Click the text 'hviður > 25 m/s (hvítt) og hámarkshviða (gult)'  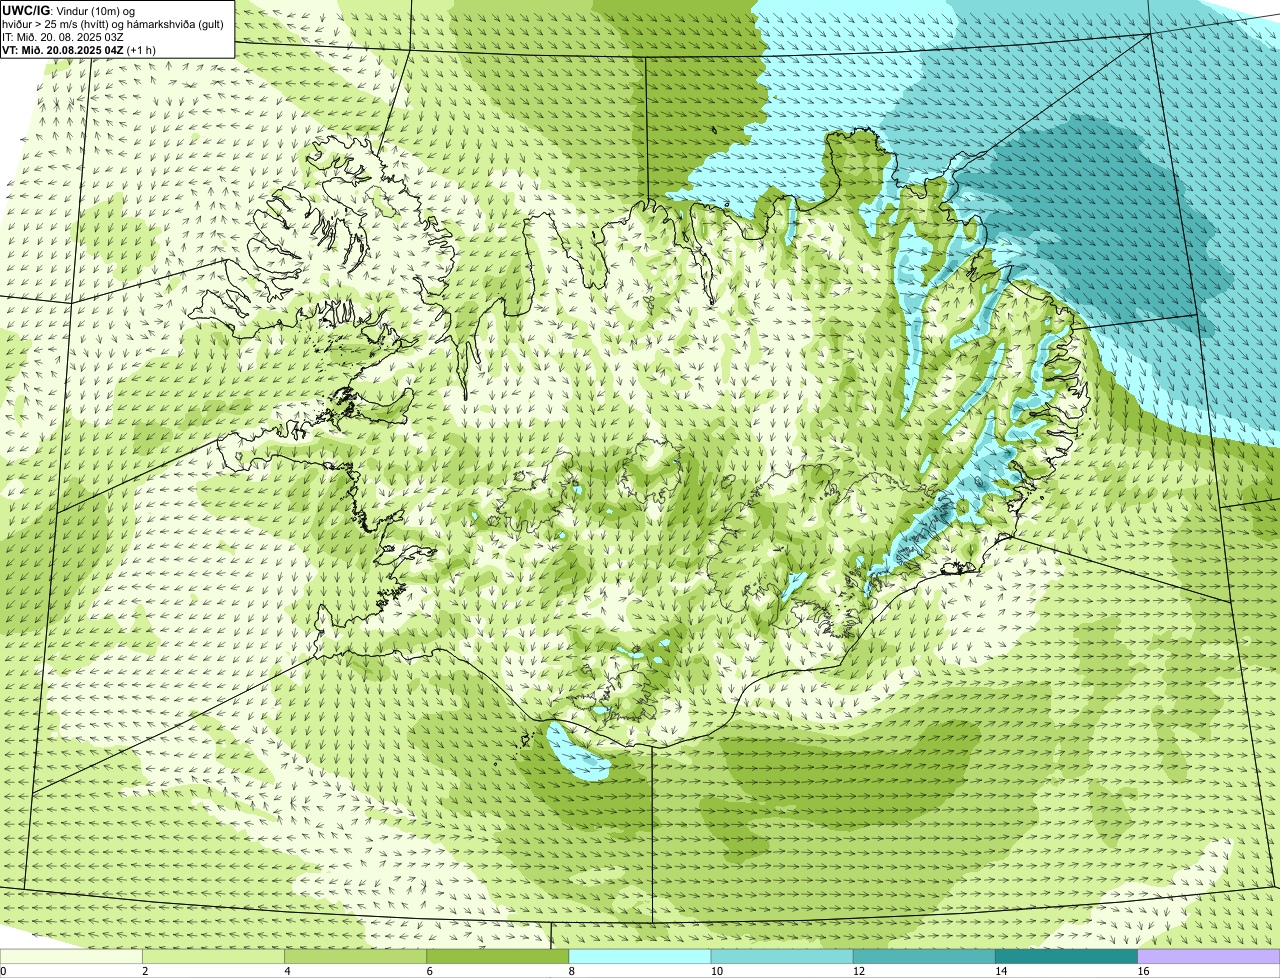(x=113, y=24)
